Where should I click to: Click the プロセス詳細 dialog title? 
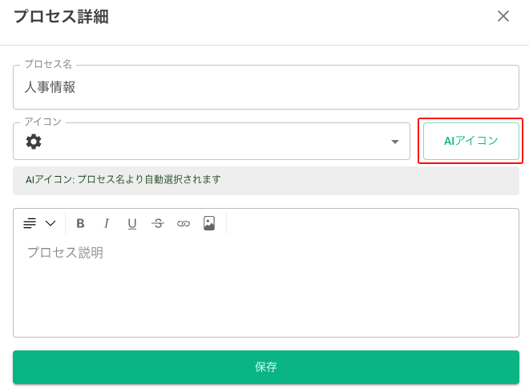tap(61, 17)
